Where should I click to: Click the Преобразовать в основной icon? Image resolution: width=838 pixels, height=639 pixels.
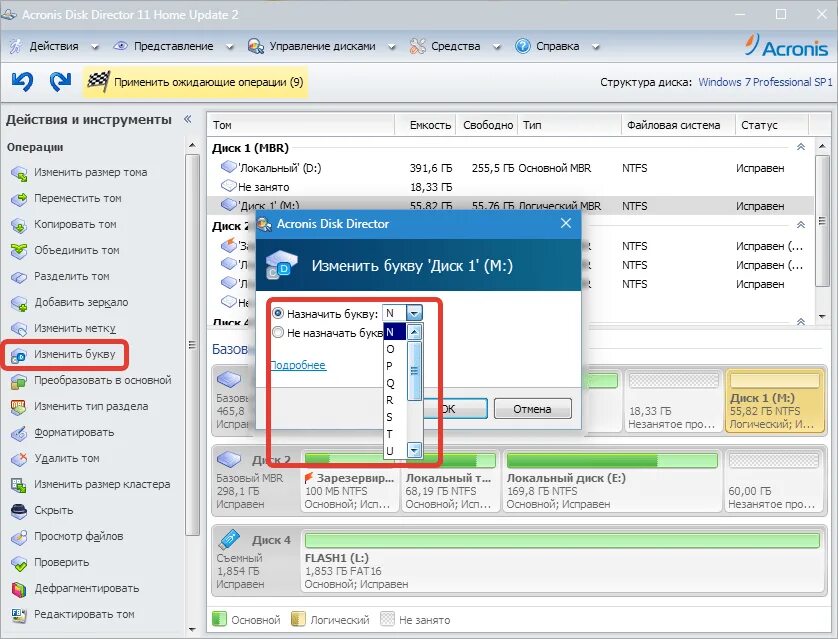[x=19, y=381]
